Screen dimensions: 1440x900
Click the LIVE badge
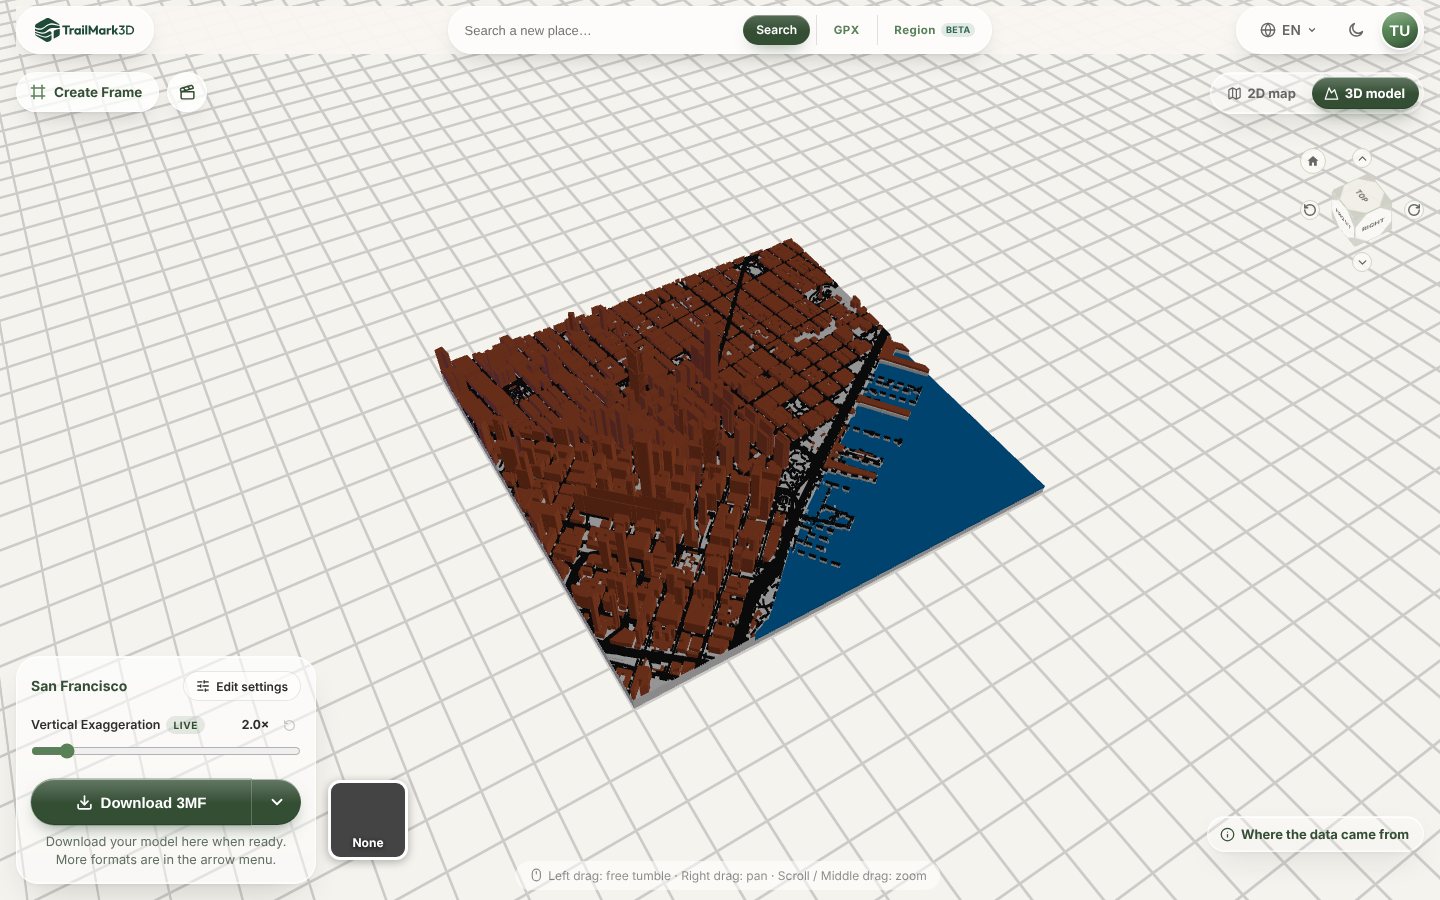[185, 725]
